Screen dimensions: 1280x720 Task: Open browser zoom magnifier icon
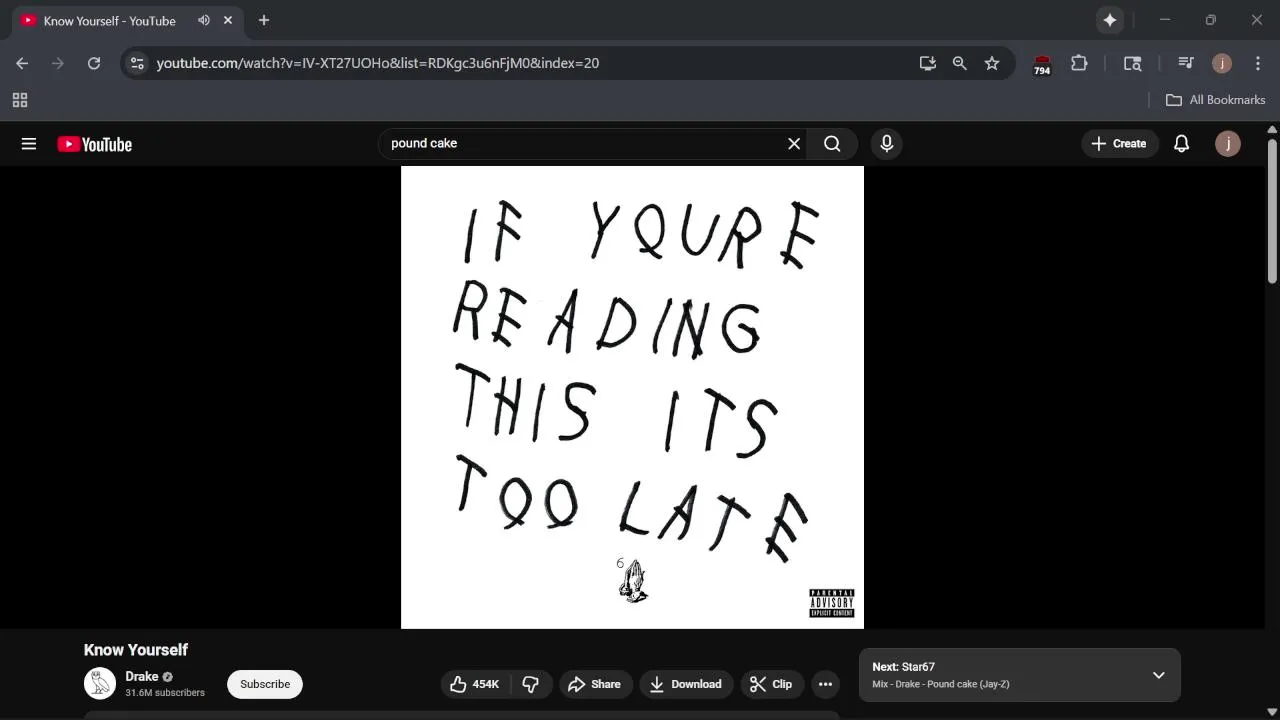coord(960,63)
